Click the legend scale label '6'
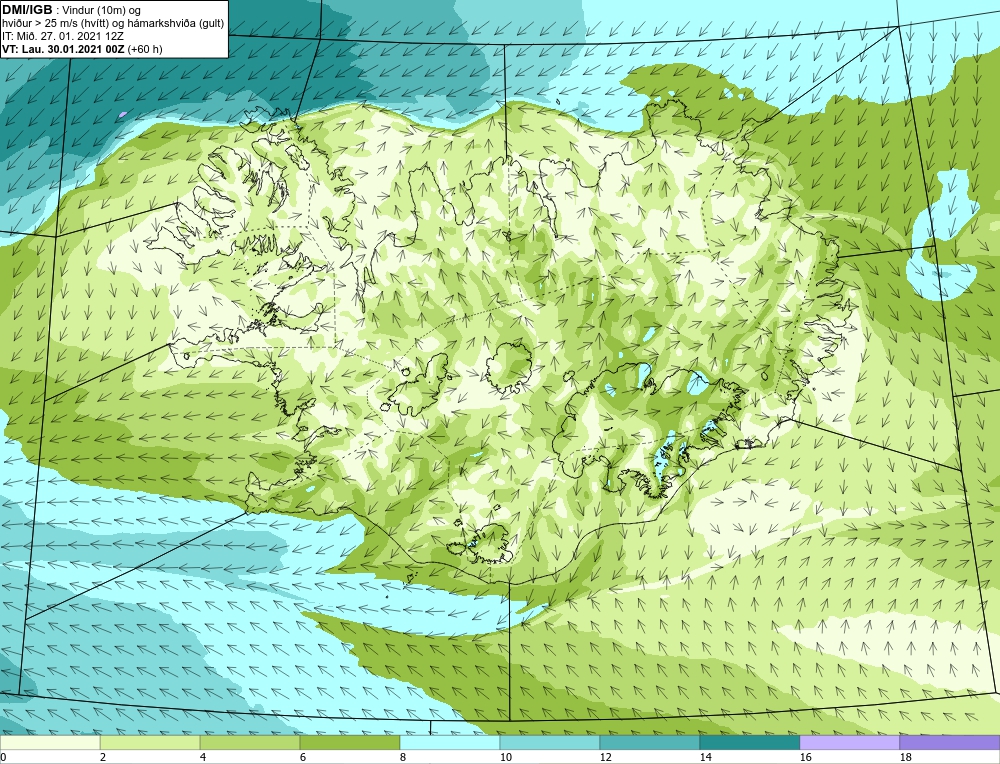 pos(304,757)
